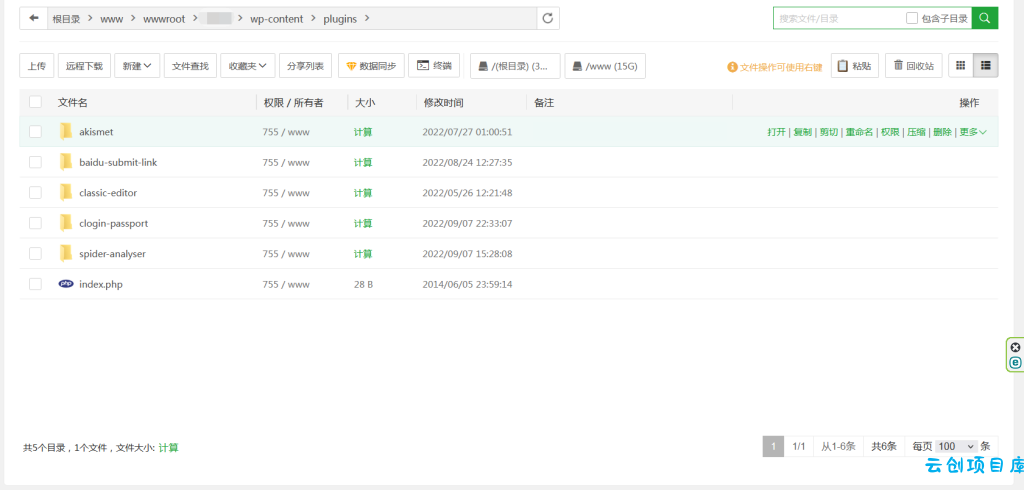1024x490 pixels.
Task: Sort by 修改时间 column header
Action: (443, 103)
